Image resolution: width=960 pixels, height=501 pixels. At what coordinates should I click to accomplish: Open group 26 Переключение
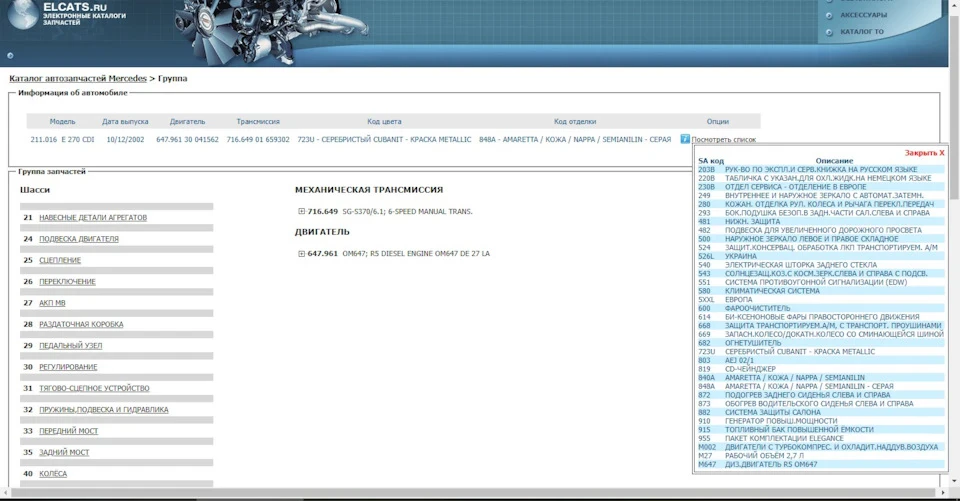[x=67, y=282]
